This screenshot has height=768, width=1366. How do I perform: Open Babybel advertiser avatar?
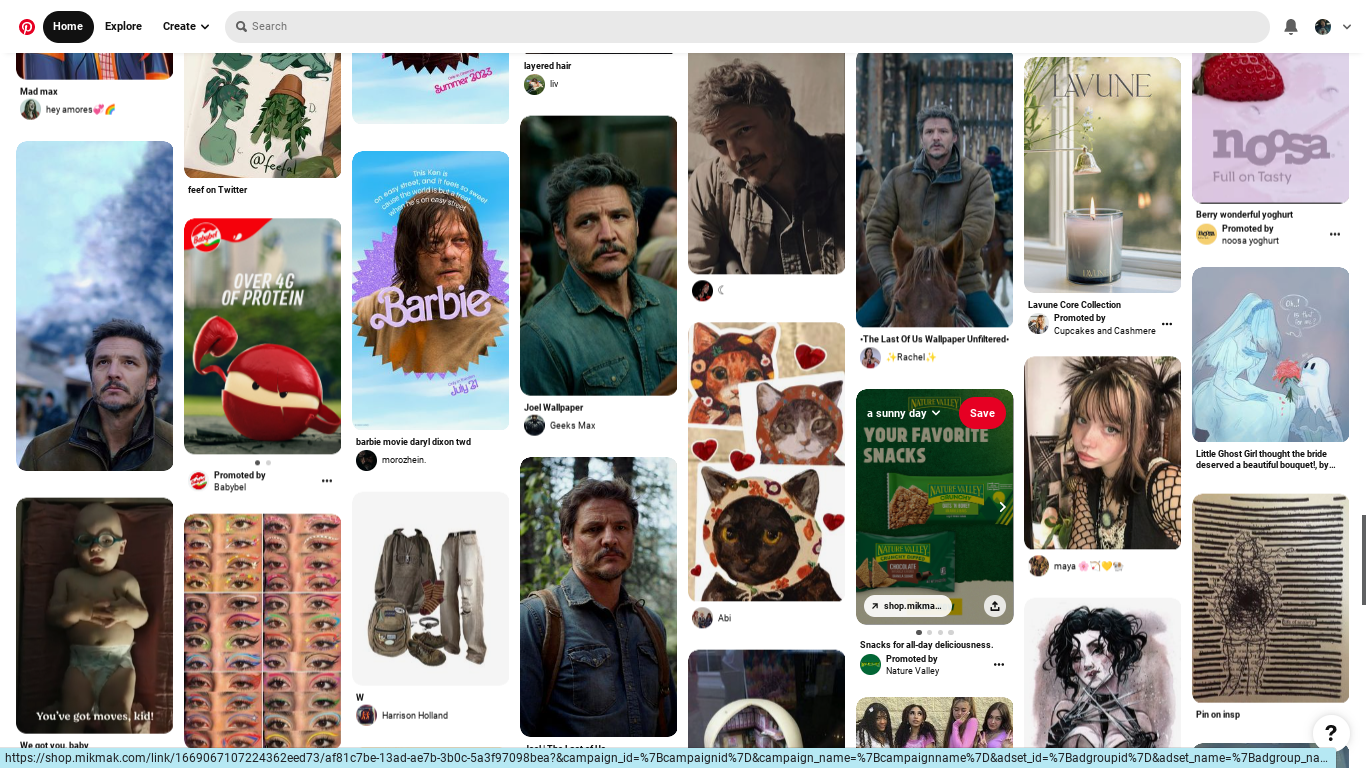(198, 481)
